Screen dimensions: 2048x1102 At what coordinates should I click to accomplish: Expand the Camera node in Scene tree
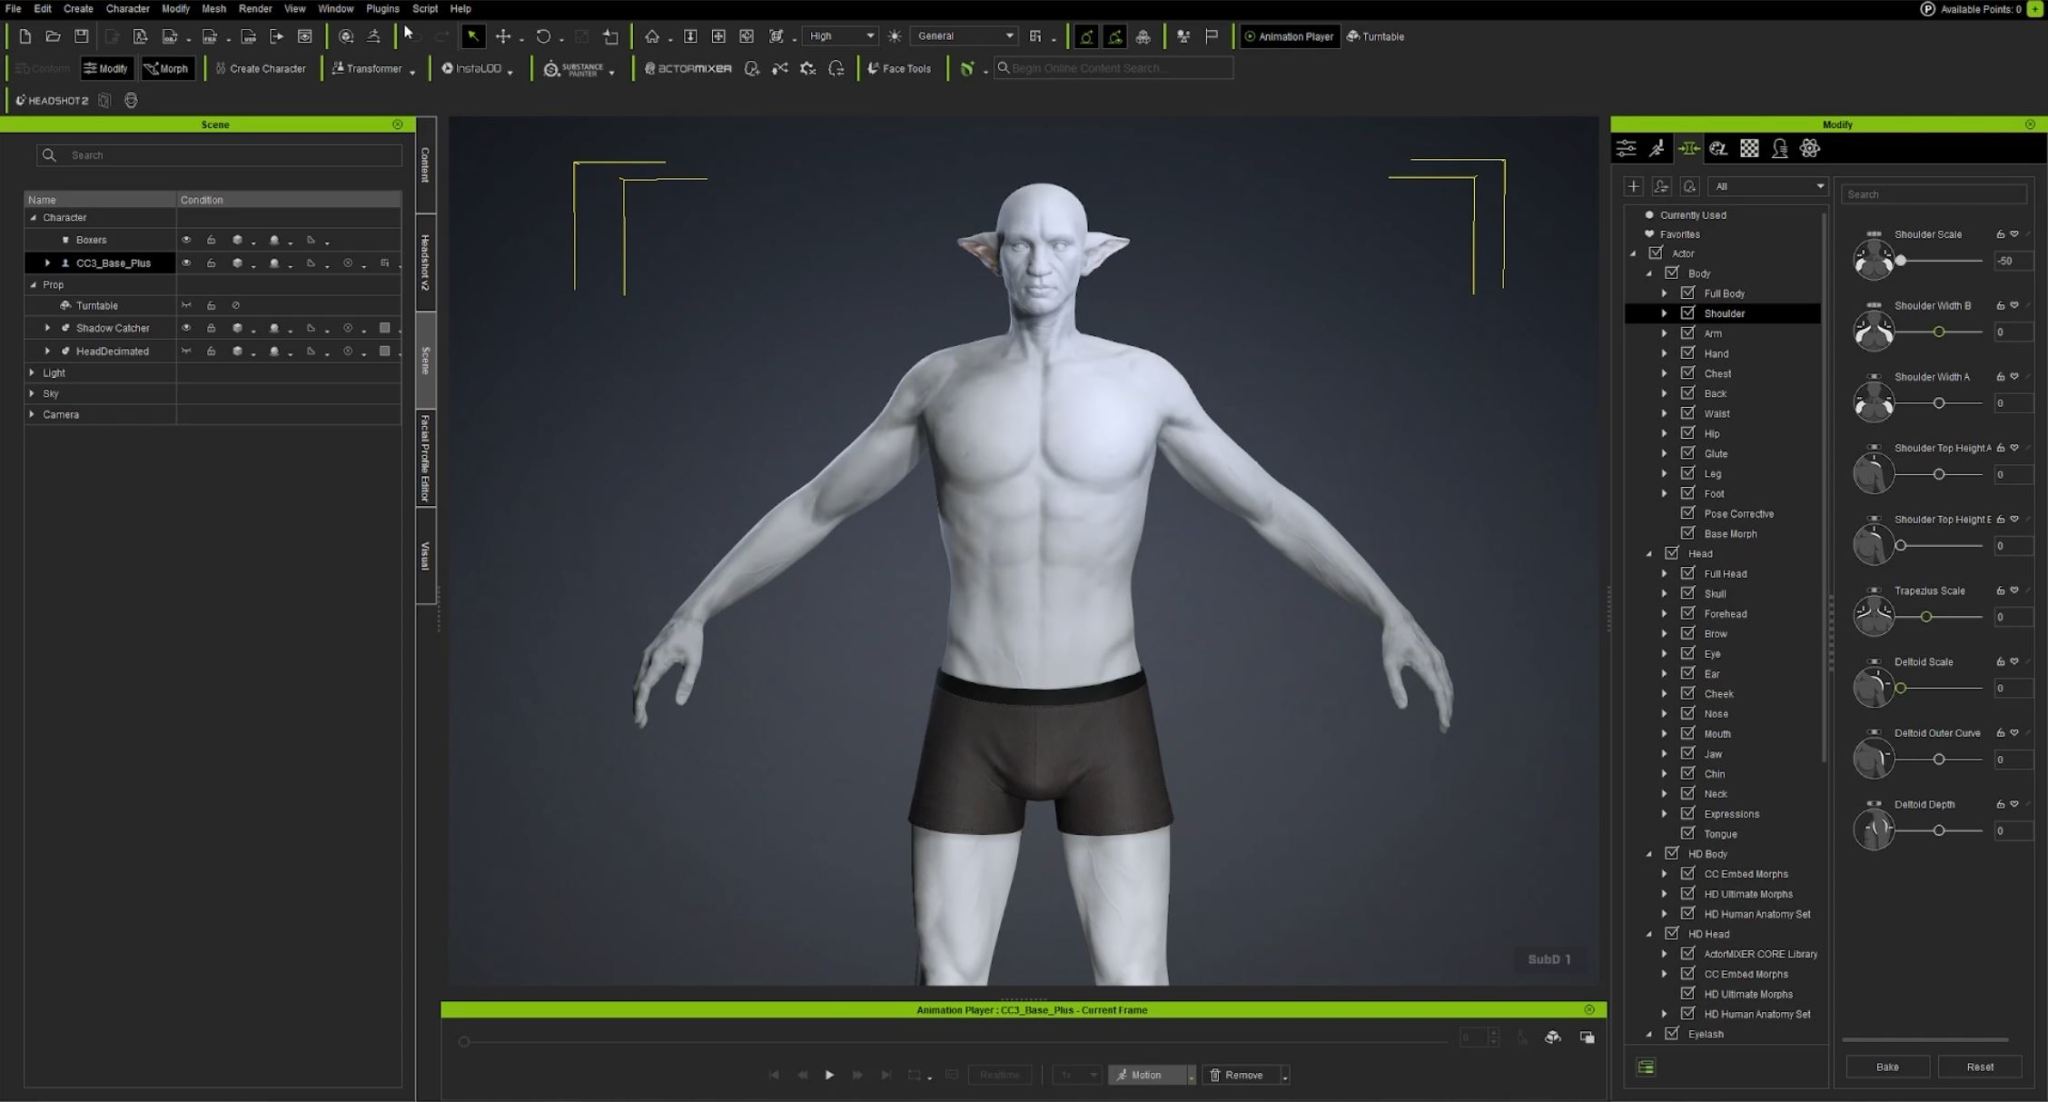click(x=32, y=414)
